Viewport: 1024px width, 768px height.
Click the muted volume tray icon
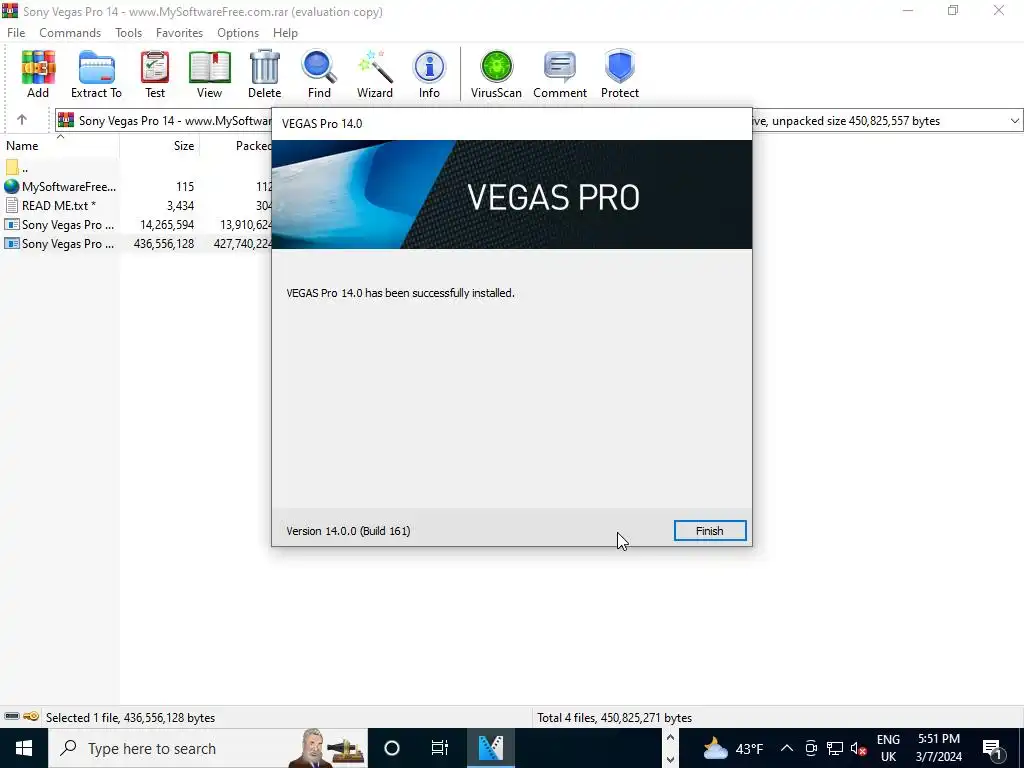tap(859, 748)
